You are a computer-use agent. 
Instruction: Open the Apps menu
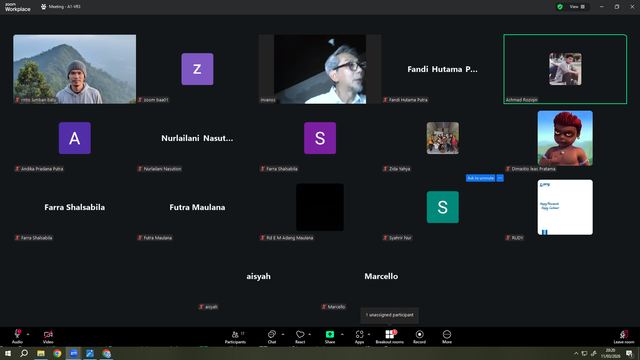coord(359,336)
